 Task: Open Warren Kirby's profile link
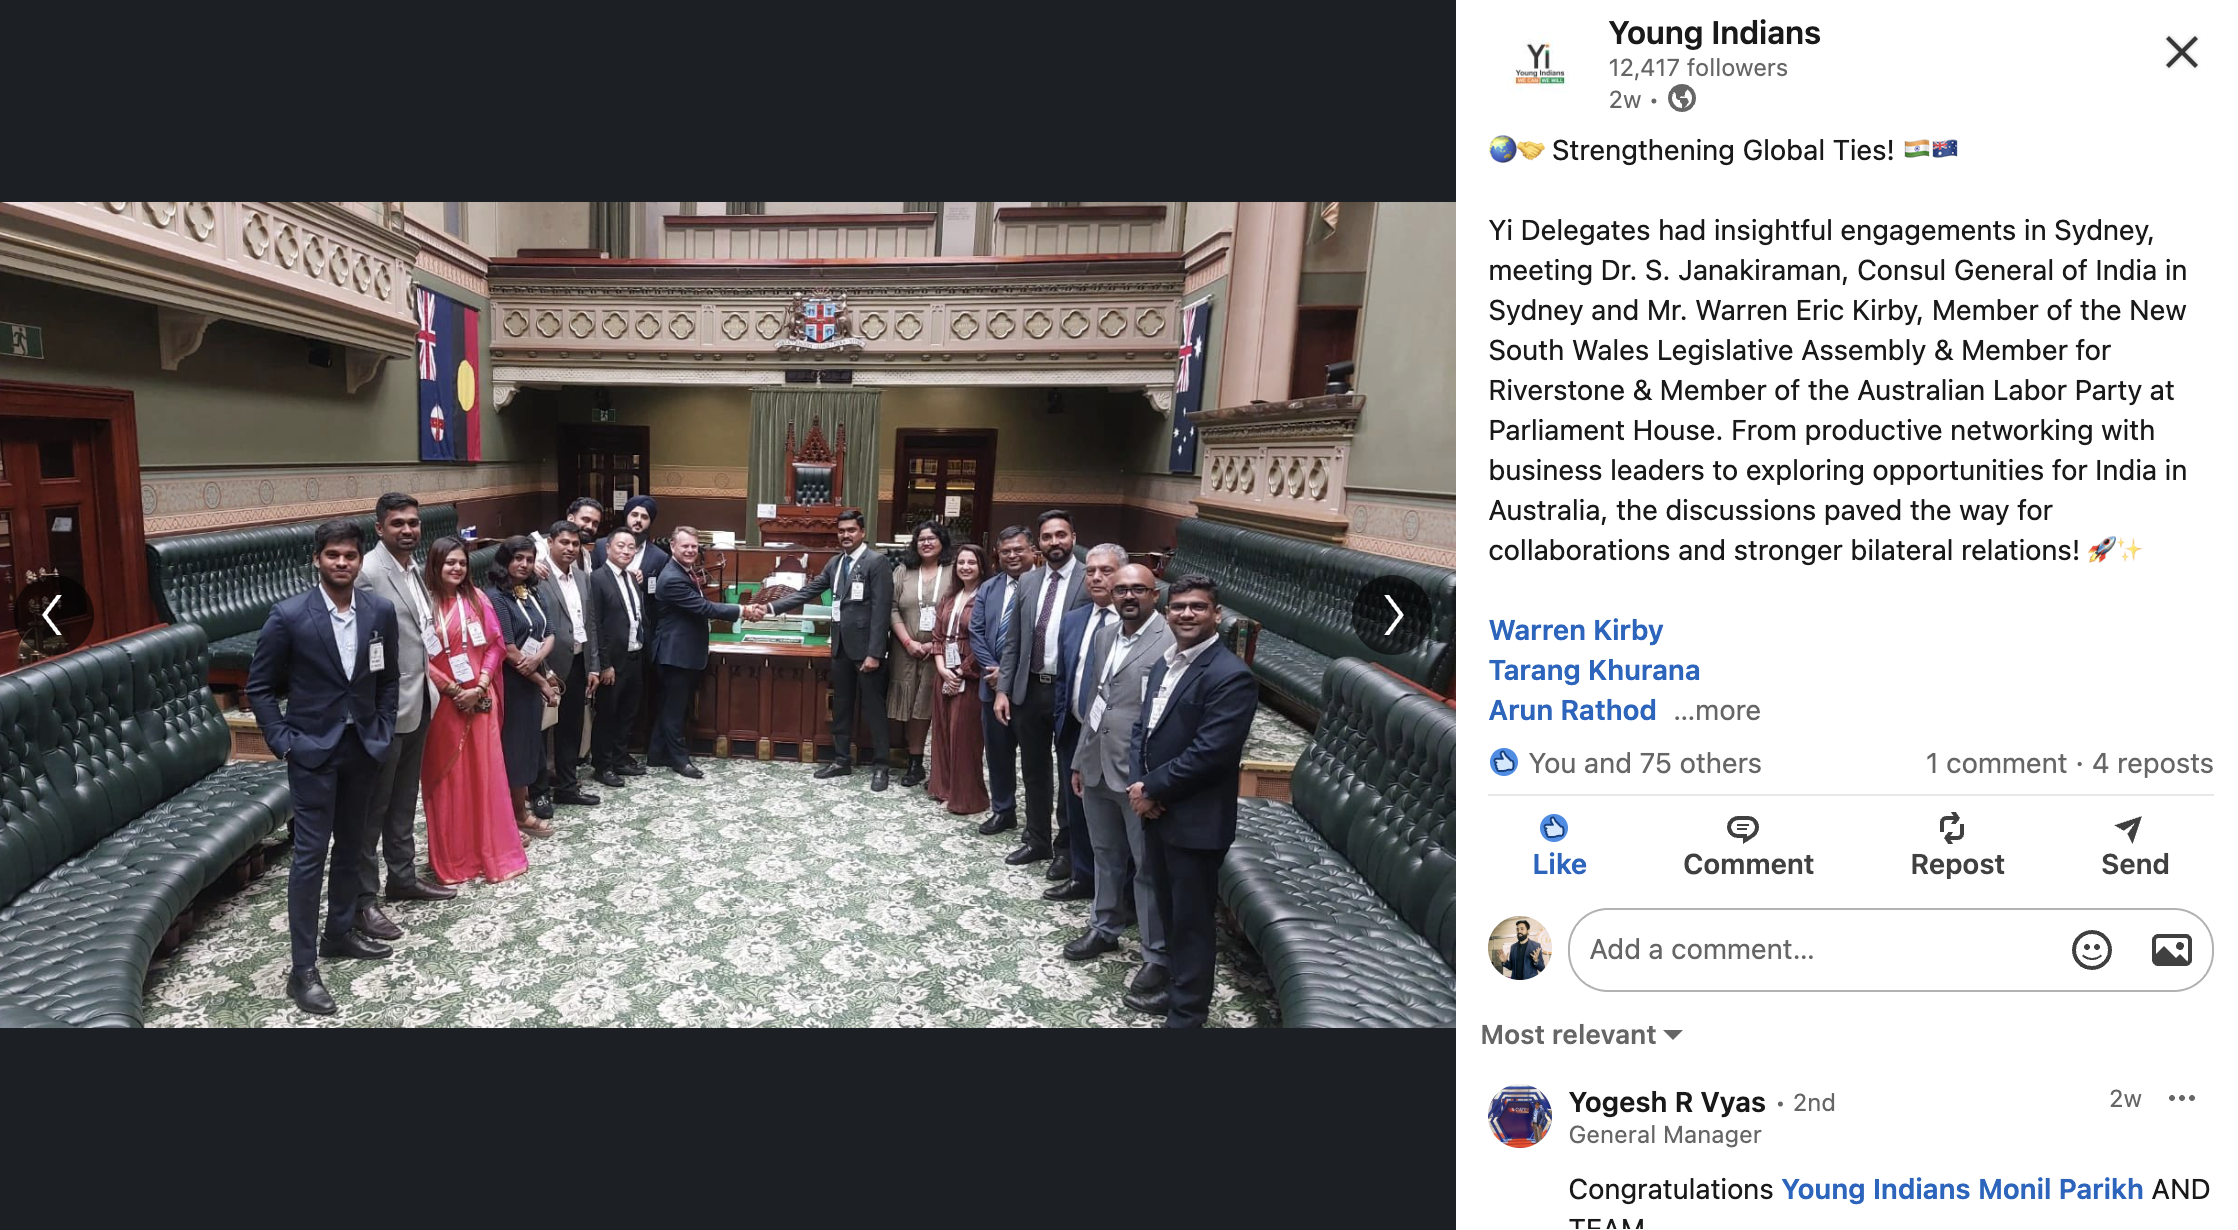point(1575,630)
